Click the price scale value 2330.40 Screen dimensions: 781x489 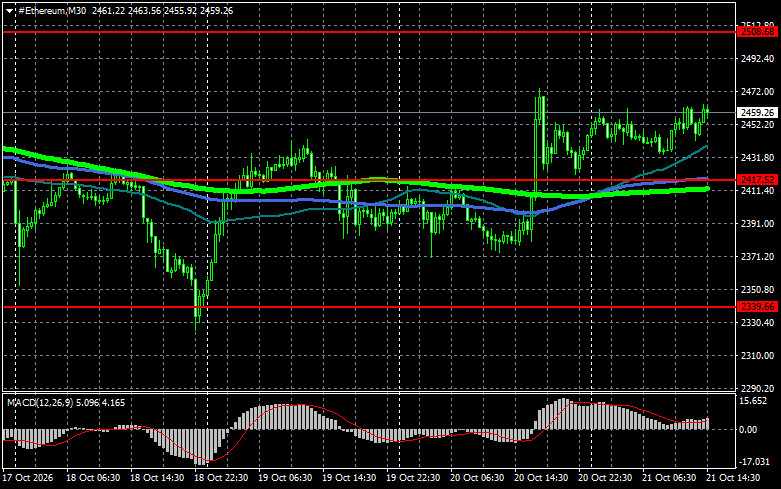[758, 323]
